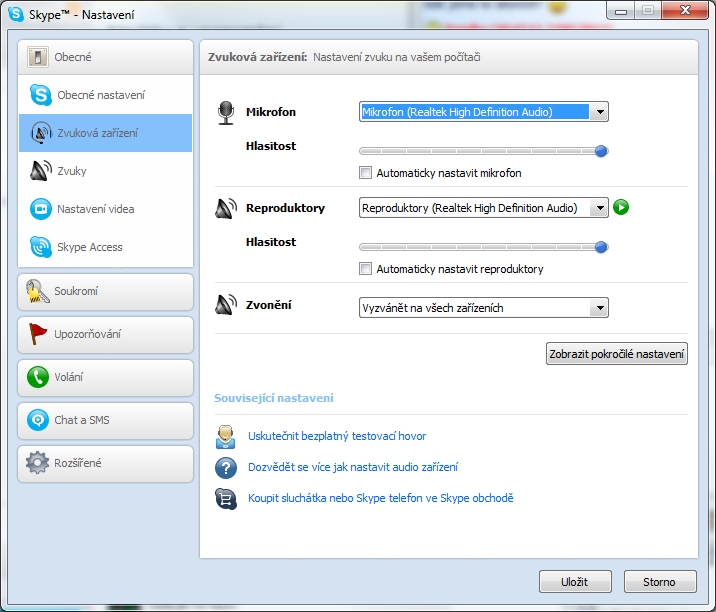Click the chat bubble icon for Chat a SMS
This screenshot has width=716, height=612.
point(37,420)
